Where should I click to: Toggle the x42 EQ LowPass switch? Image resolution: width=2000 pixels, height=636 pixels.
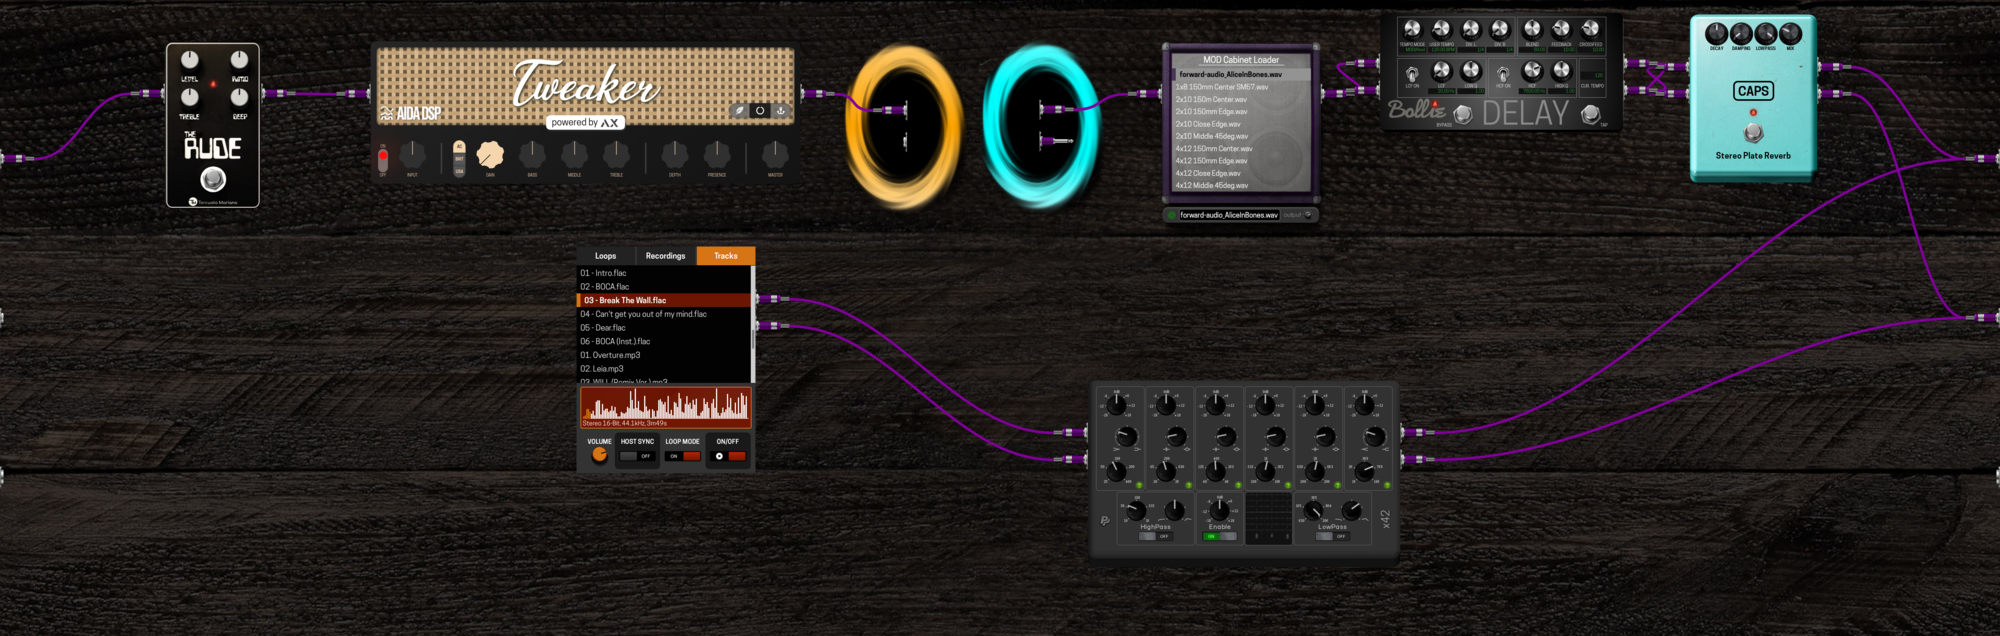point(1332,536)
